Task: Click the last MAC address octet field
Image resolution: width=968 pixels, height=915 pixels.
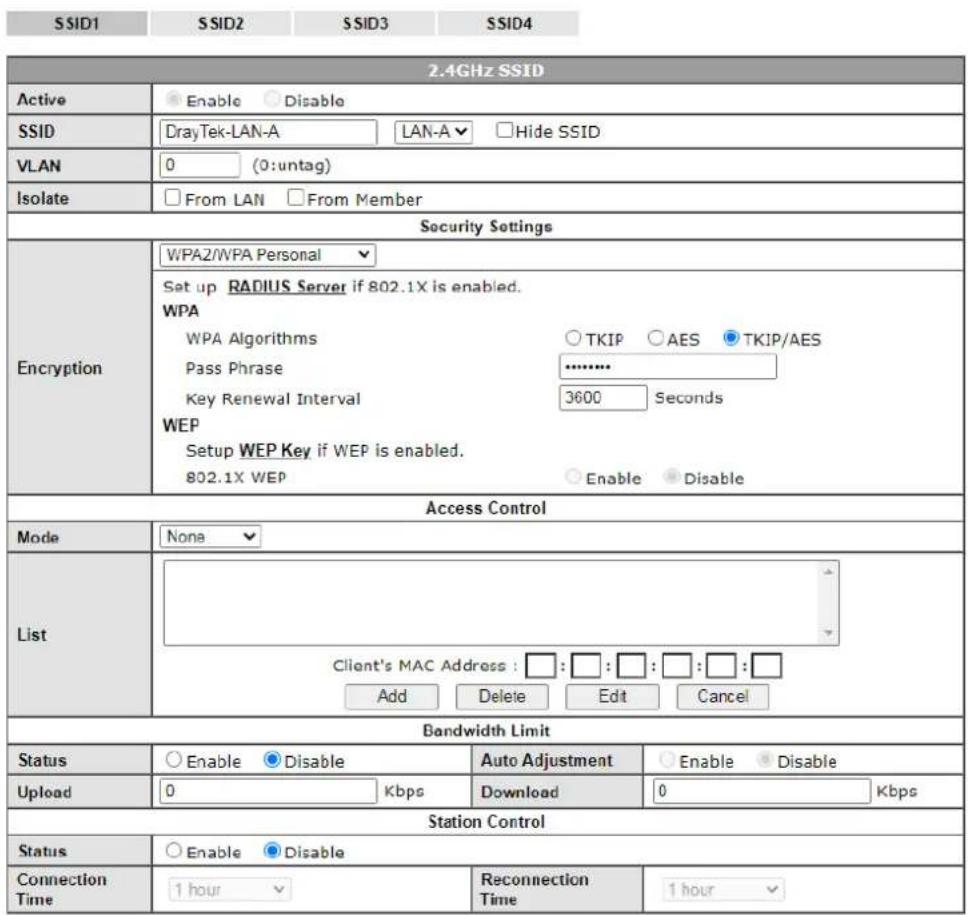Action: pos(767,666)
